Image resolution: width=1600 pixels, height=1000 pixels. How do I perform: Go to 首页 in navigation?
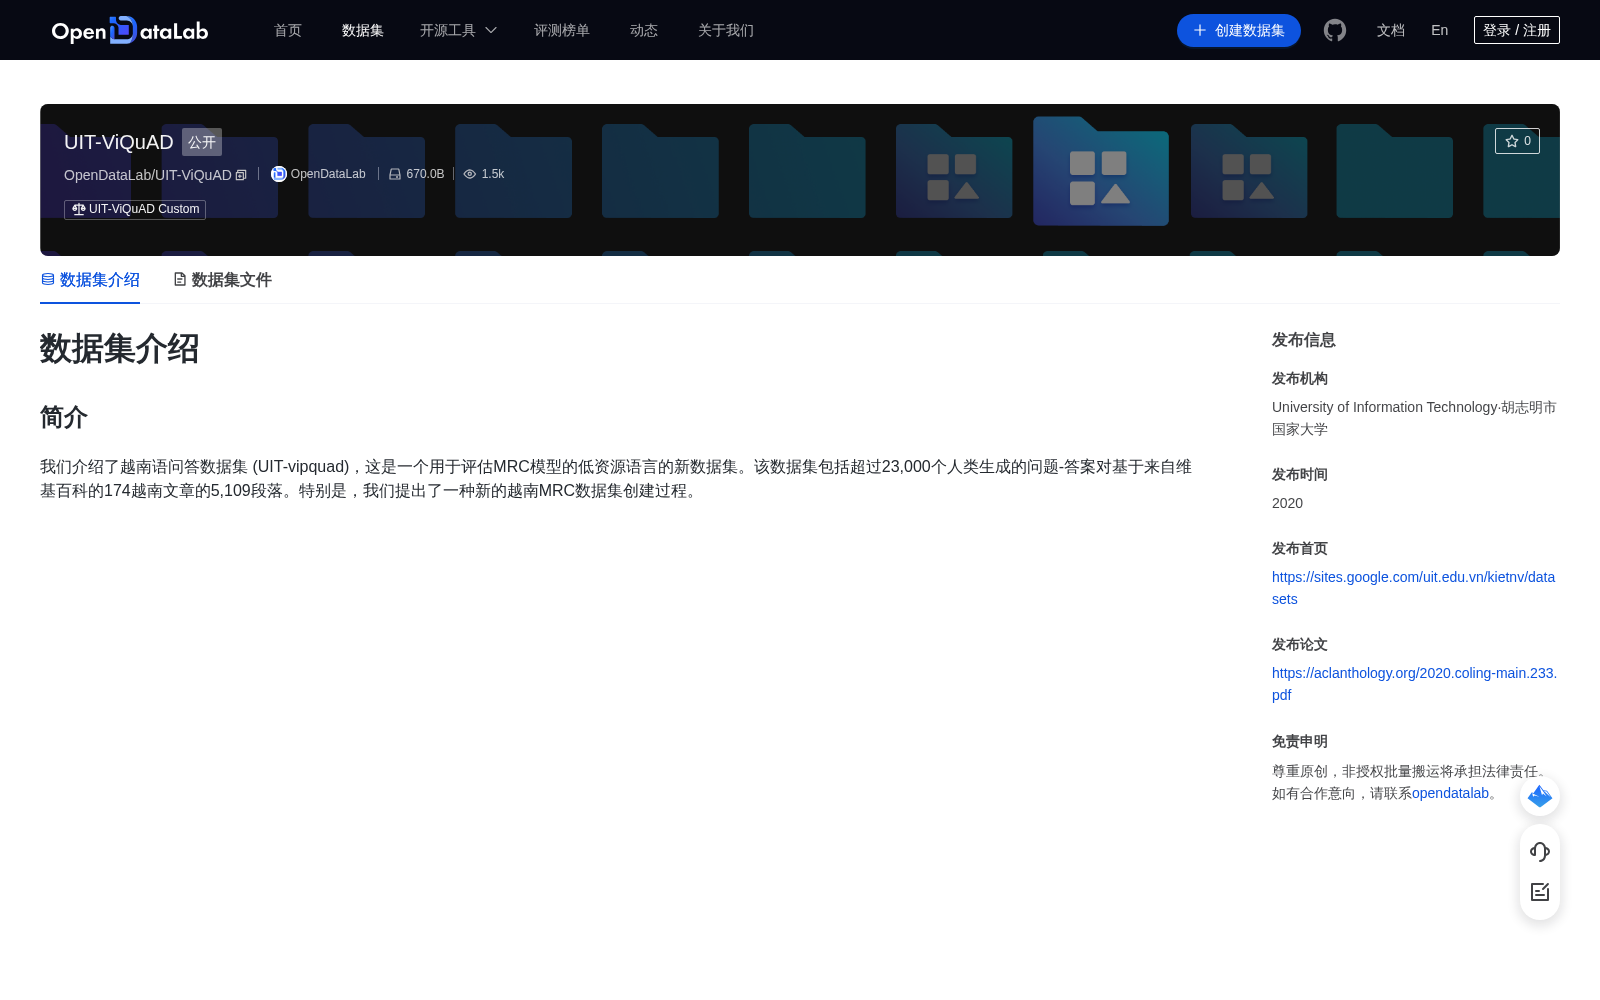[288, 30]
